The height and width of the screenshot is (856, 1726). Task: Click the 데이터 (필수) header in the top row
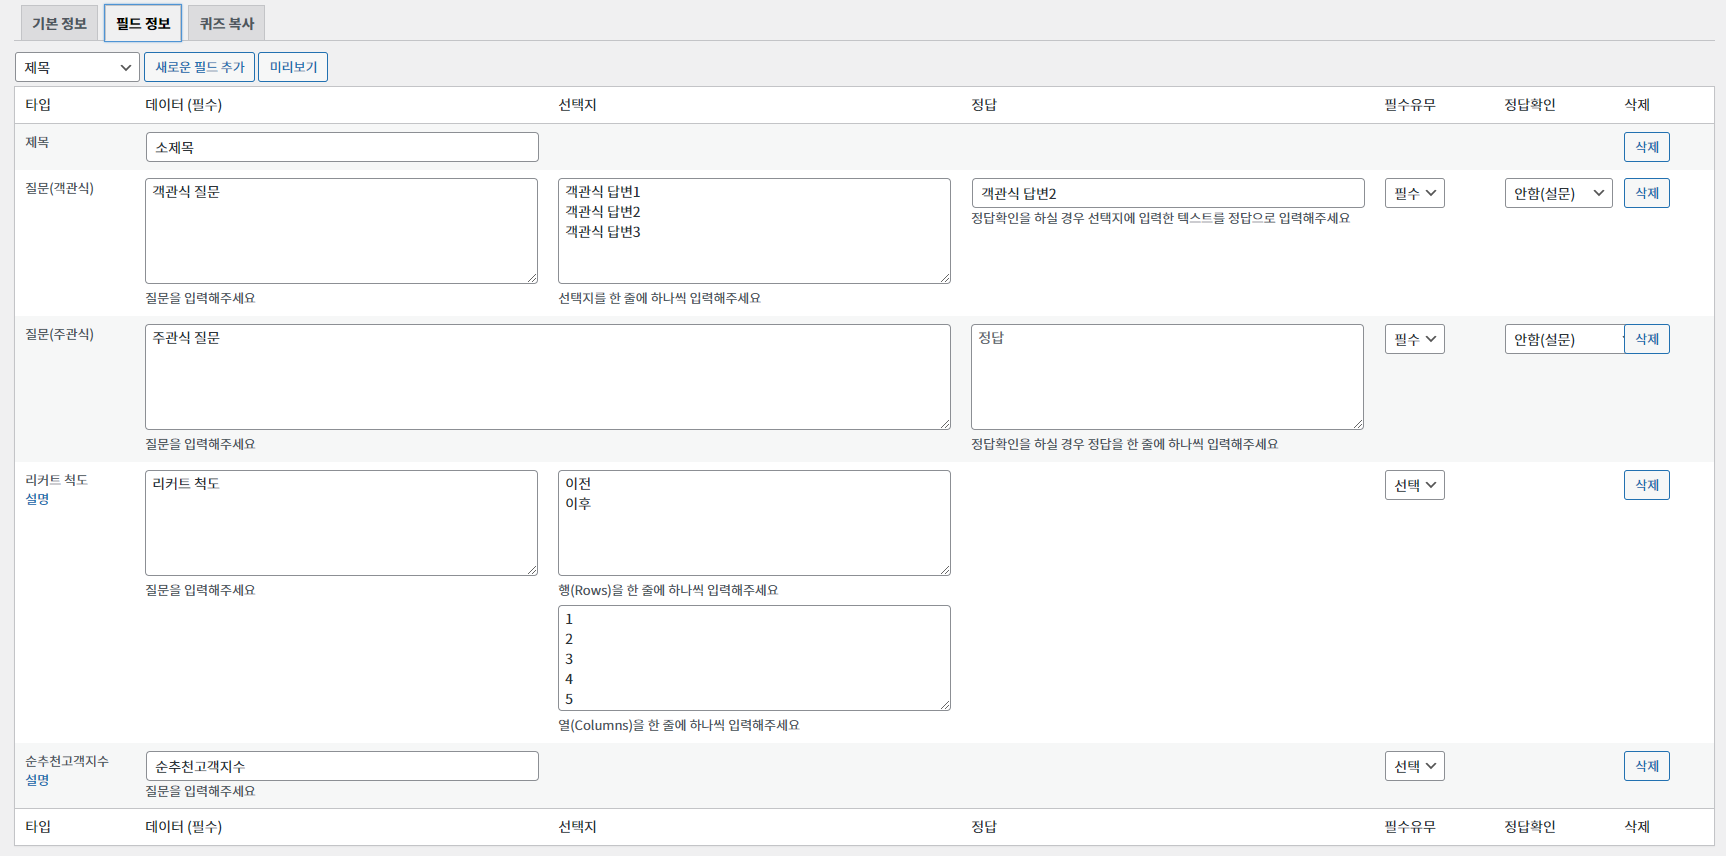[x=184, y=105]
